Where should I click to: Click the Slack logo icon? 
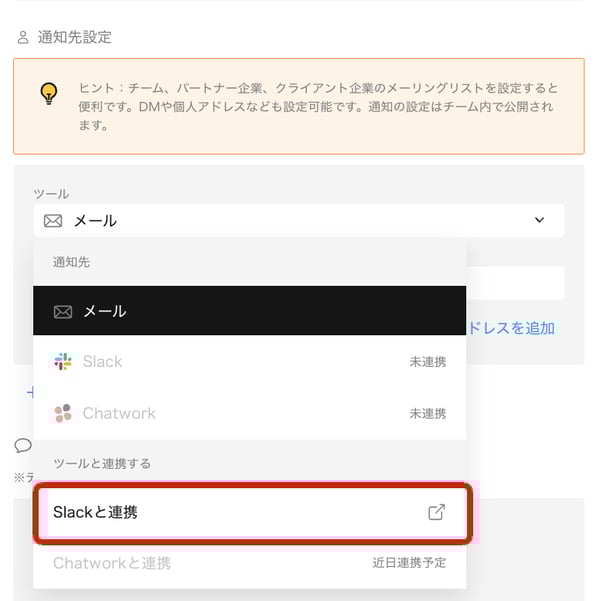coord(63,361)
